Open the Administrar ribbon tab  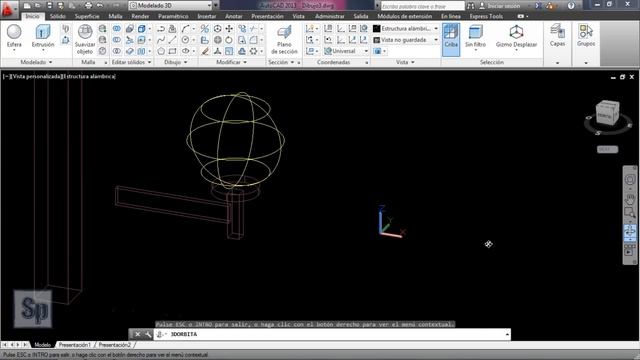330,16
